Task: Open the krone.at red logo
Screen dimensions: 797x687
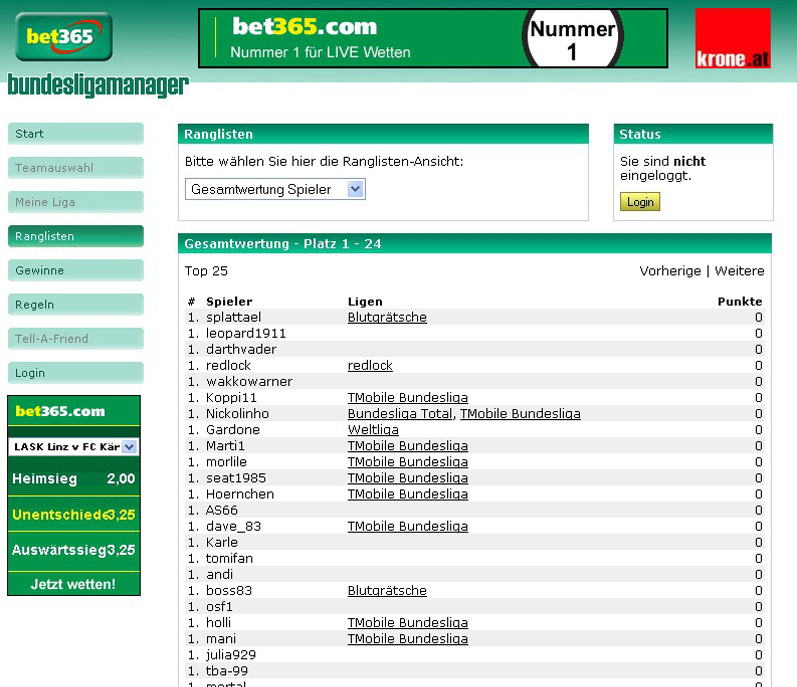Action: click(x=732, y=38)
